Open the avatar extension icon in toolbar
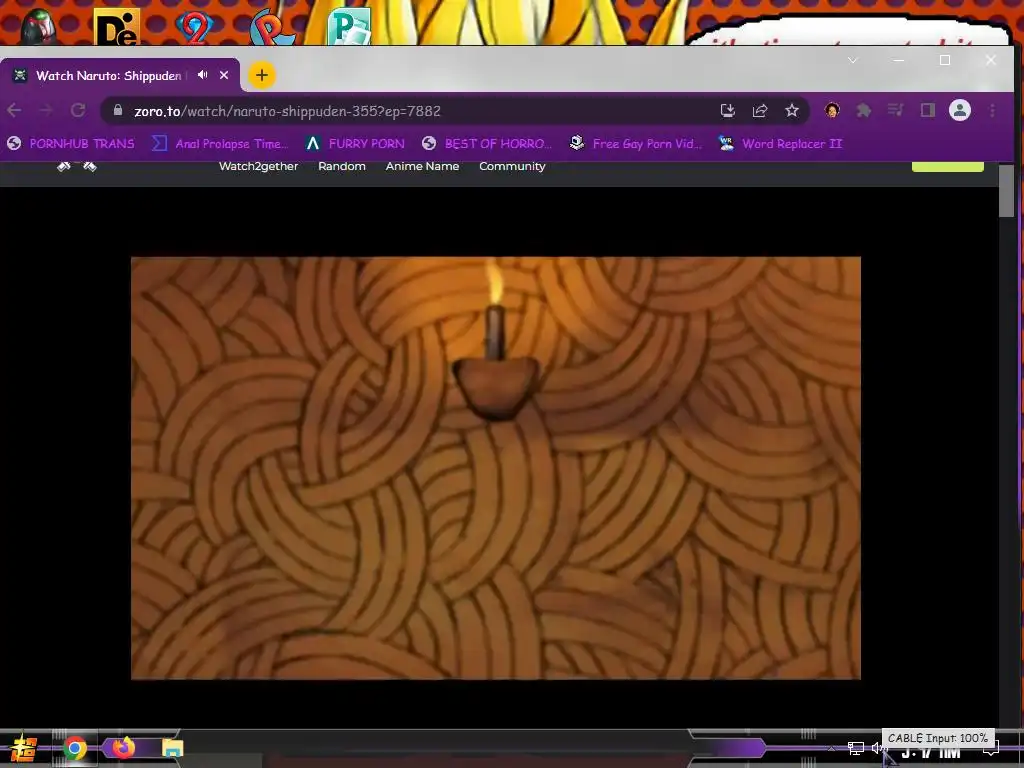Screen dimensions: 1024x768 [831, 110]
